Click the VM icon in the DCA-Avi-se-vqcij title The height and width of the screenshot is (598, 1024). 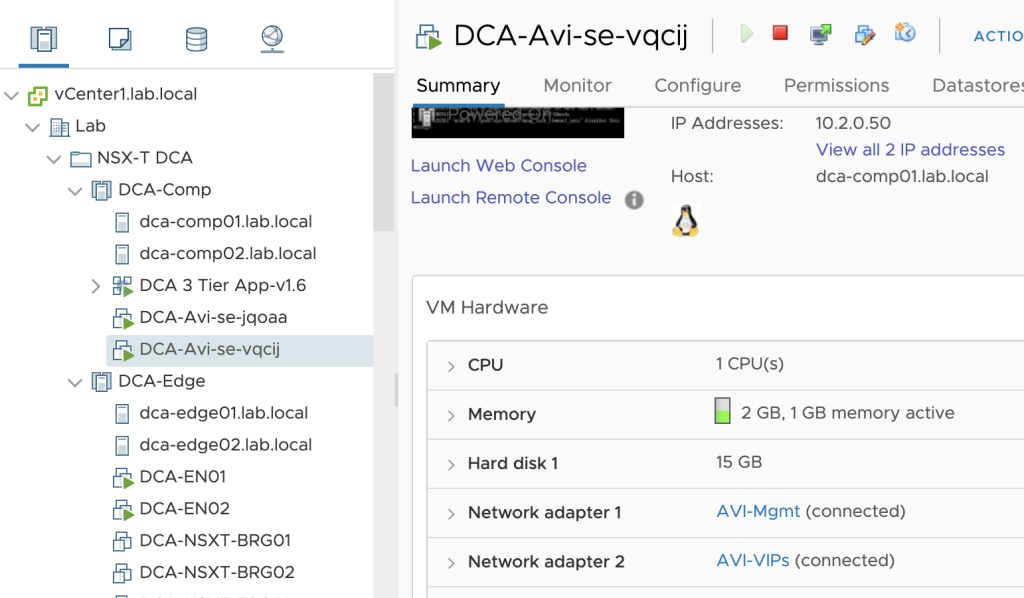click(428, 37)
